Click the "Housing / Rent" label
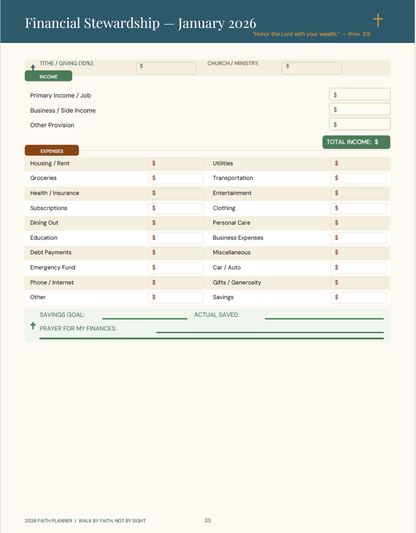The image size is (416, 533). [50, 164]
